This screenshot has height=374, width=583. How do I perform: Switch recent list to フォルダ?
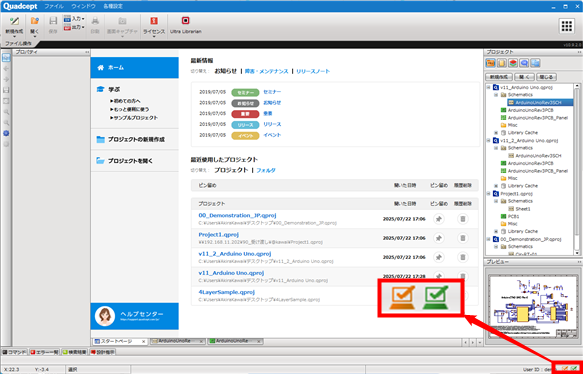click(266, 170)
